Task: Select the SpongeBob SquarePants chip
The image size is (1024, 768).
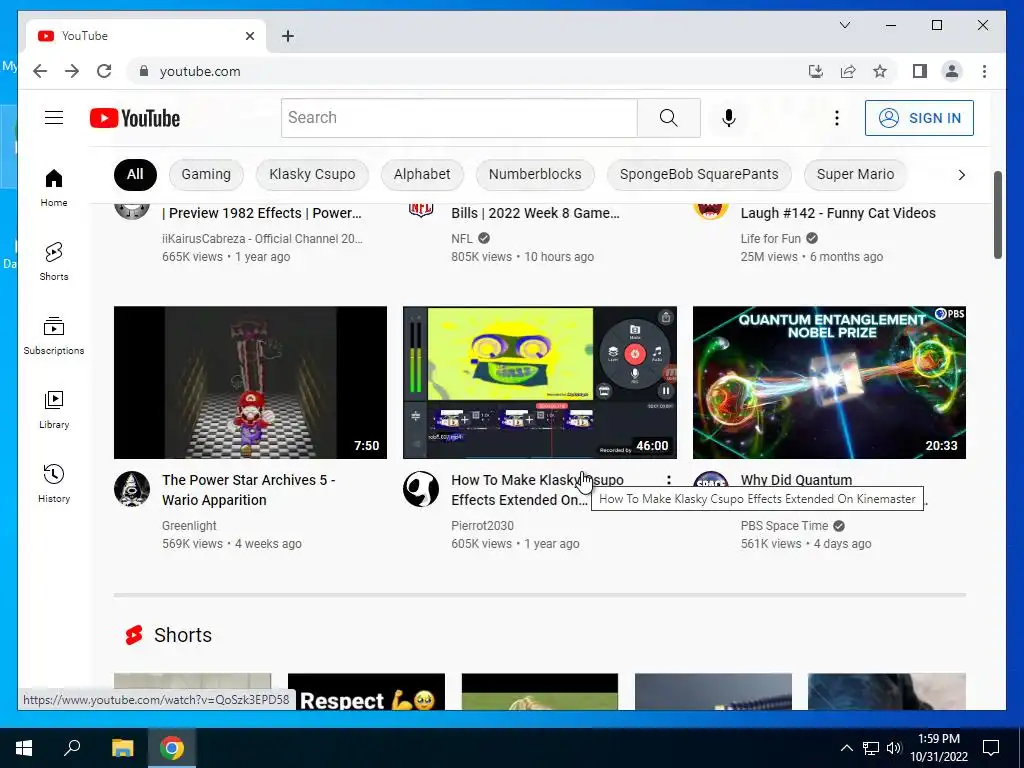Action: [699, 174]
